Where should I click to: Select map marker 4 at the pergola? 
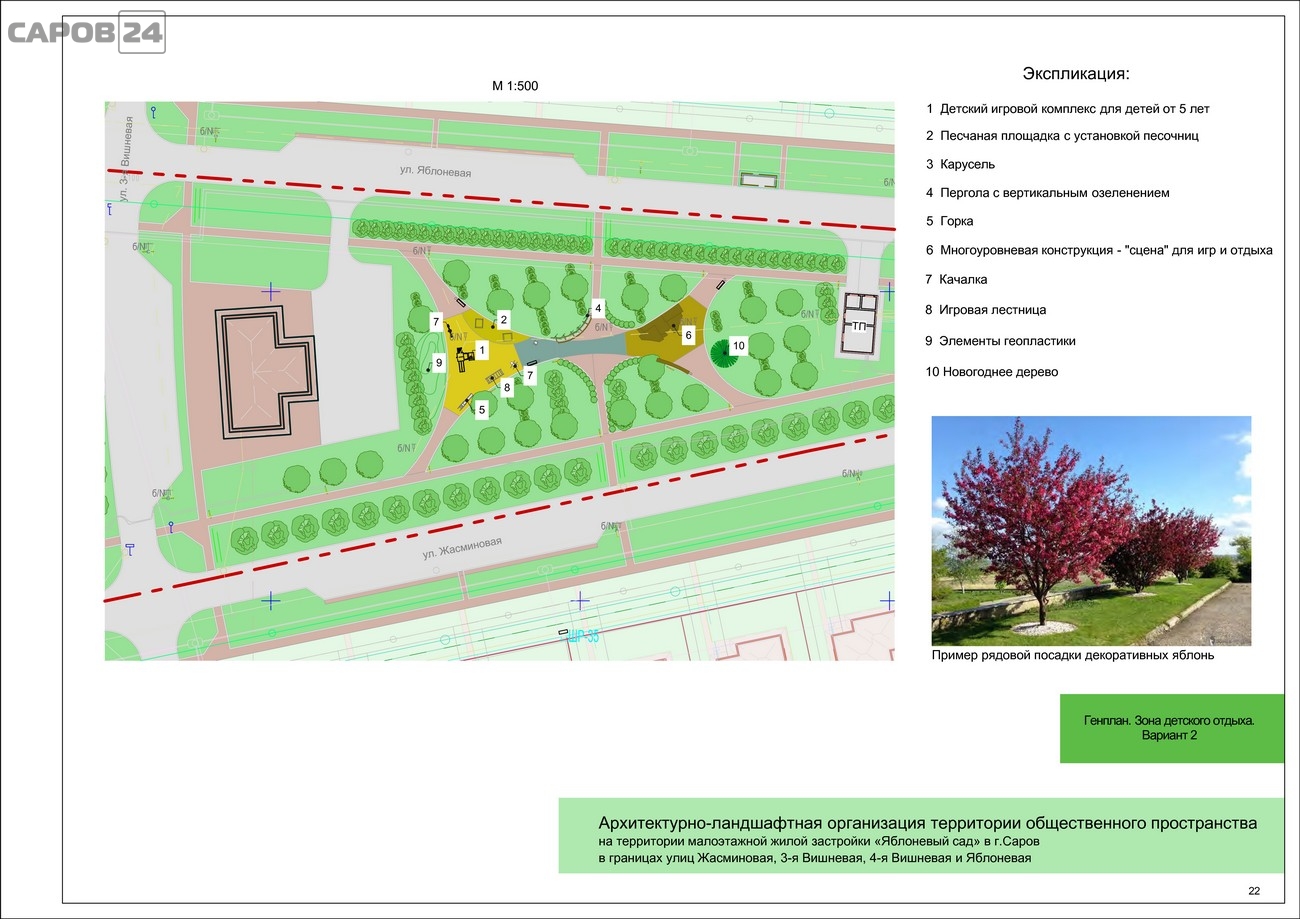coord(598,307)
